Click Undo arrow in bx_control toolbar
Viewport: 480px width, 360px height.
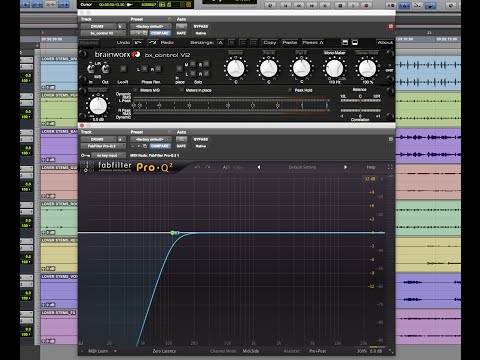click(x=138, y=43)
